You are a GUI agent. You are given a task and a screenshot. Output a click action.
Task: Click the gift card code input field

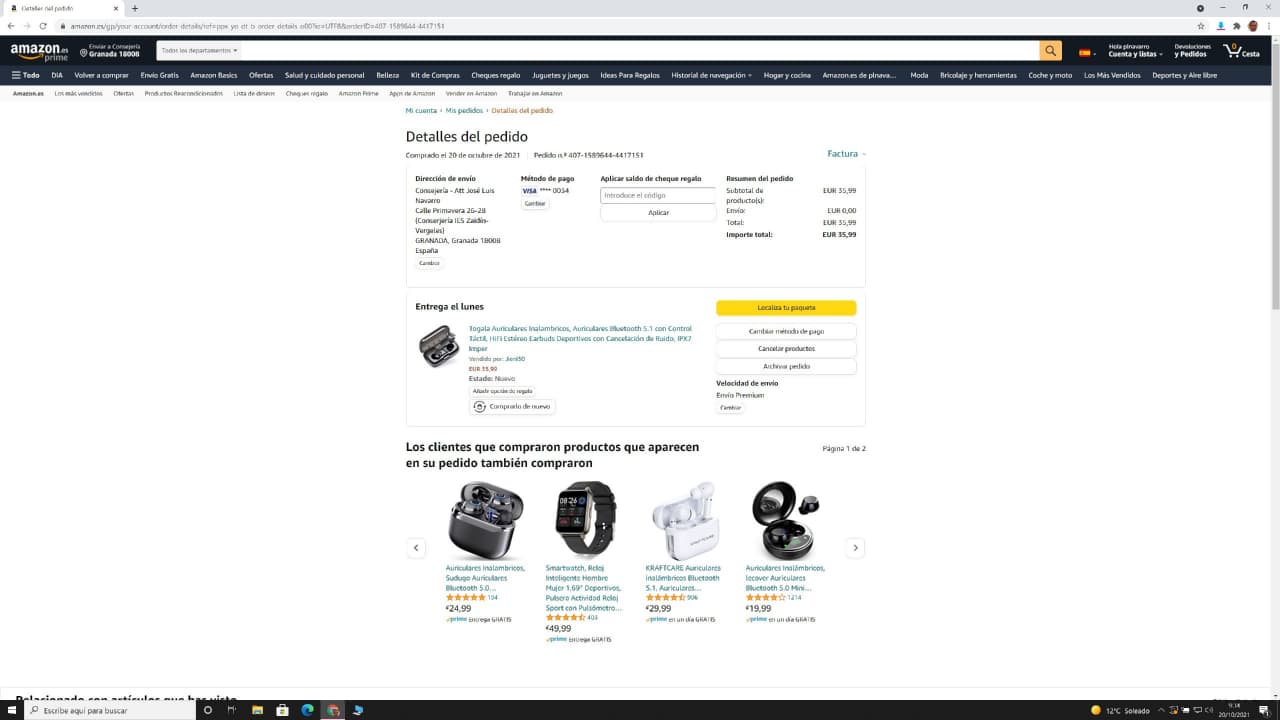click(x=658, y=195)
